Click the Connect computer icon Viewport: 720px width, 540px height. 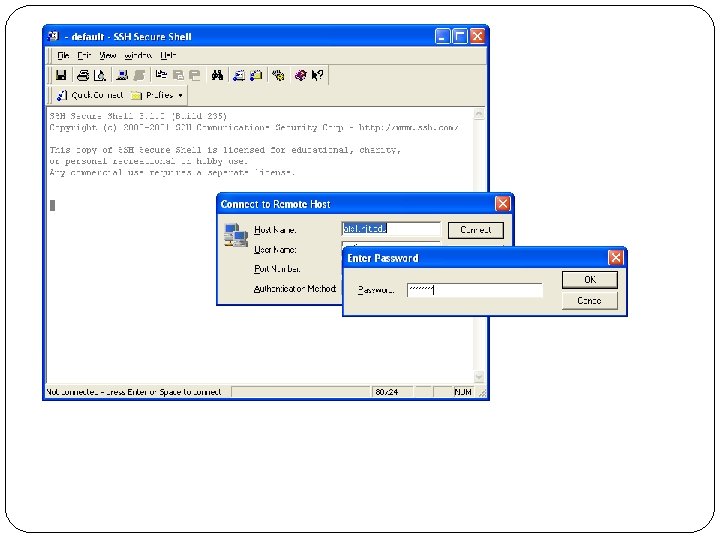point(122,75)
